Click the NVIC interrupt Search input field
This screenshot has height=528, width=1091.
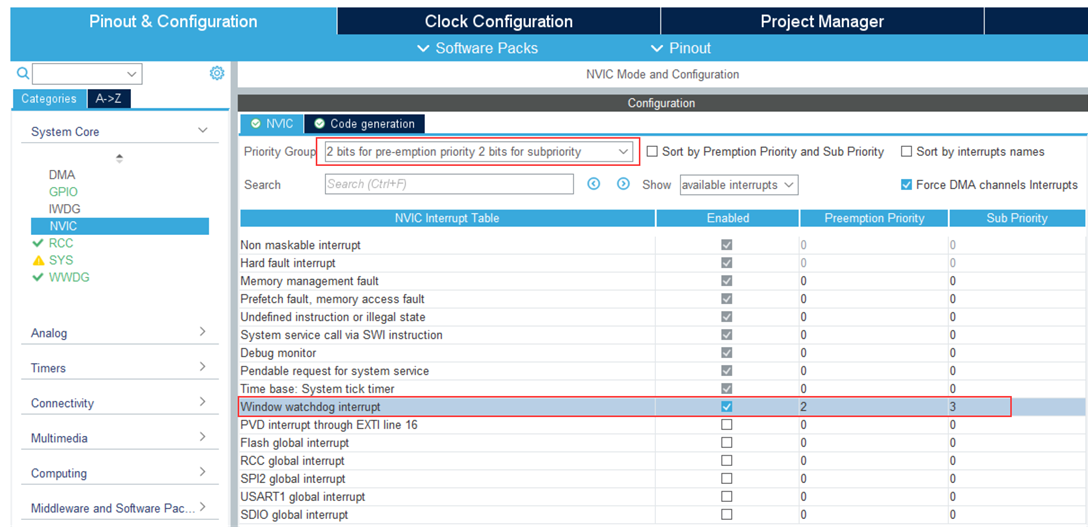click(448, 184)
